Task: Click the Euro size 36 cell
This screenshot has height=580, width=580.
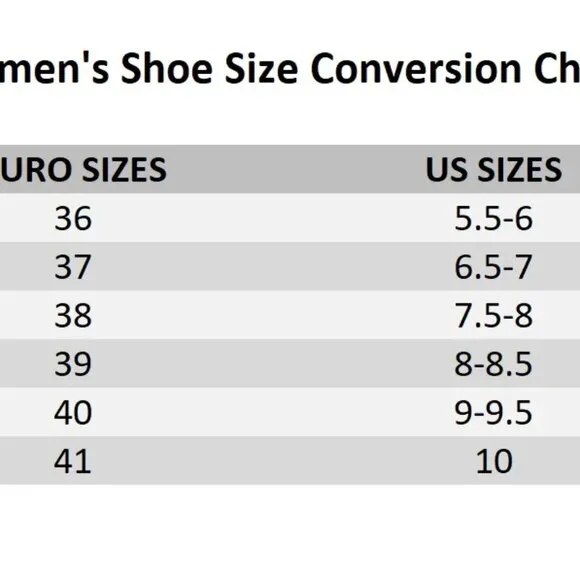Action: [73, 218]
